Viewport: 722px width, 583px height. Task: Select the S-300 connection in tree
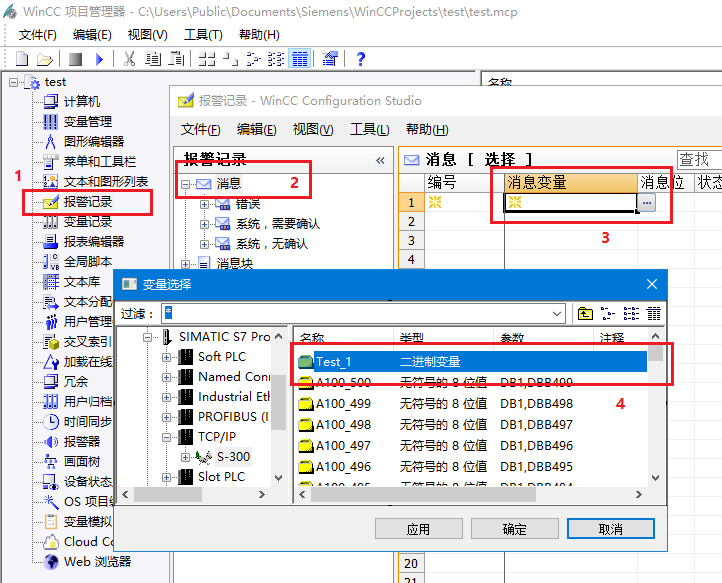[233, 457]
